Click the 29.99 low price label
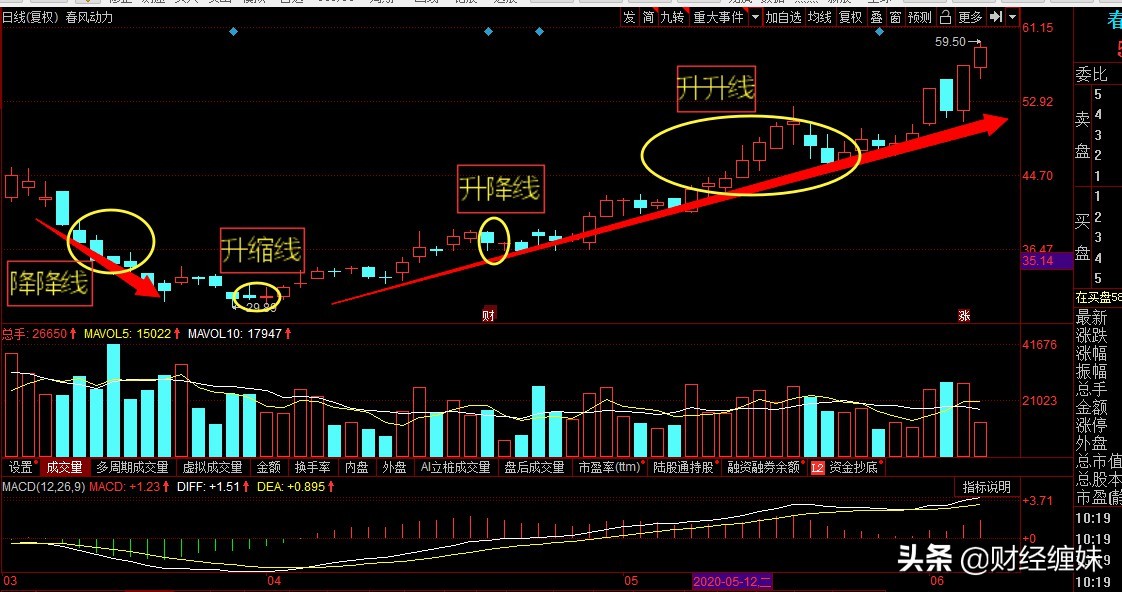The image size is (1122, 592). click(x=260, y=306)
